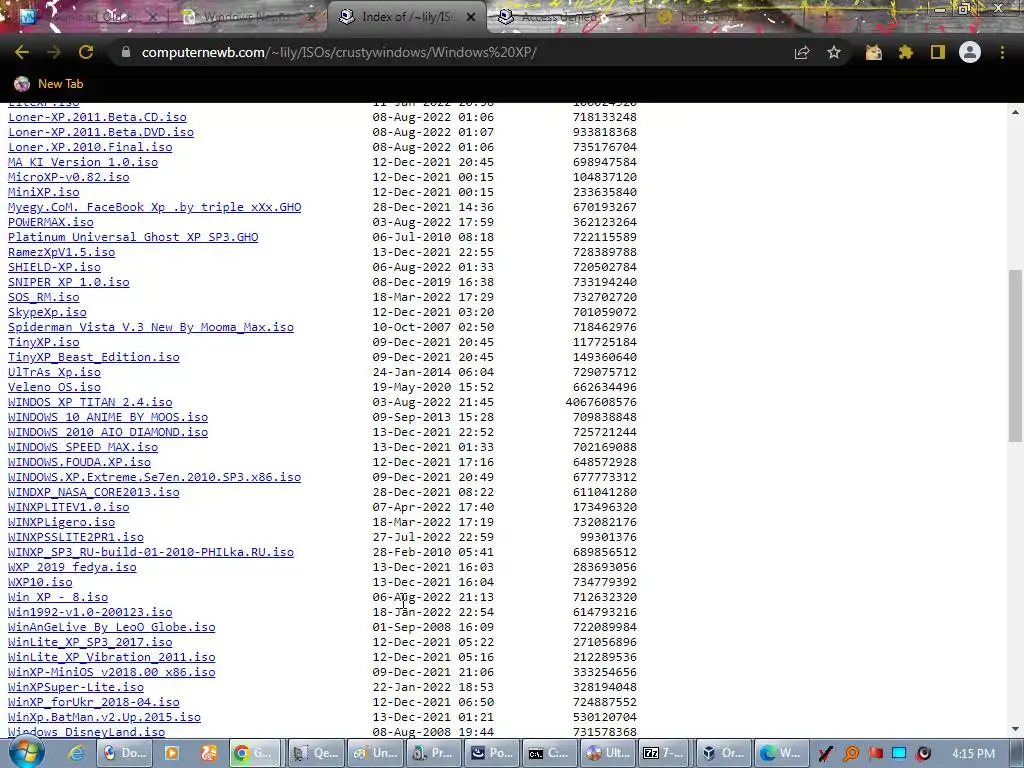Switch to the Edge taskbar window
Image resolution: width=1024 pixels, height=768 pixels.
coord(782,753)
